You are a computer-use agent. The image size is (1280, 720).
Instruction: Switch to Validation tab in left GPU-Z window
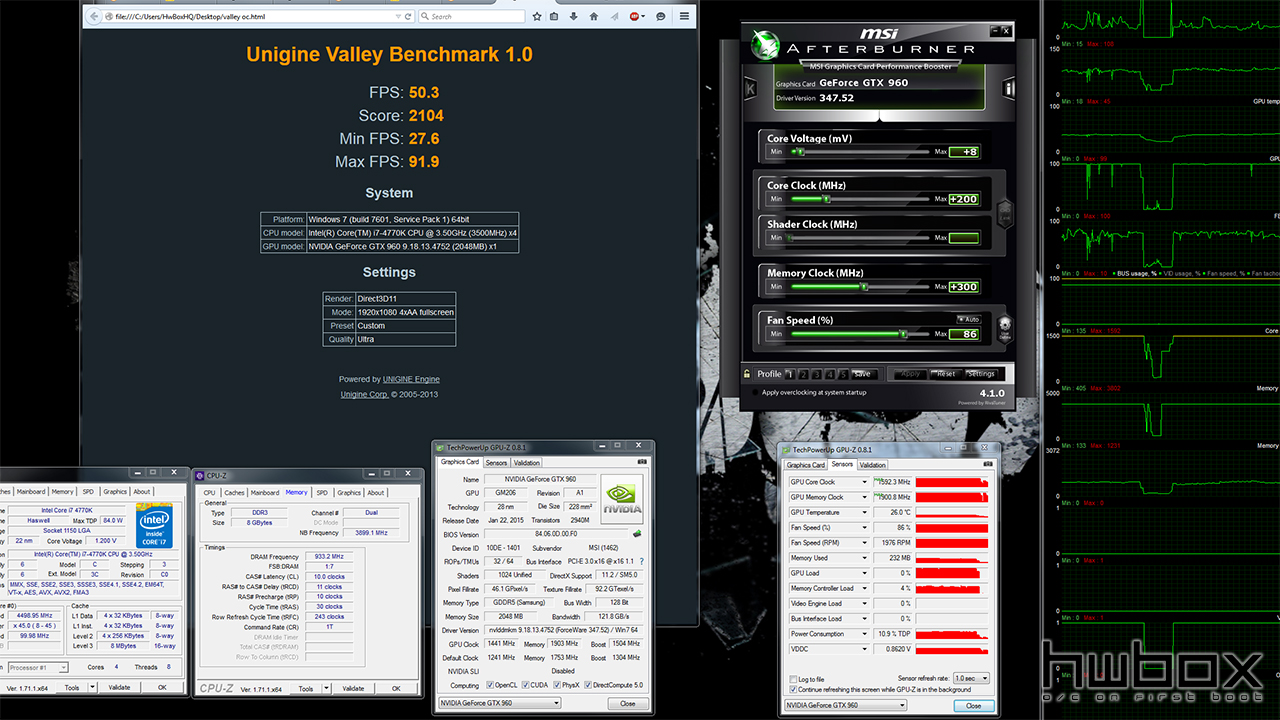(x=527, y=463)
